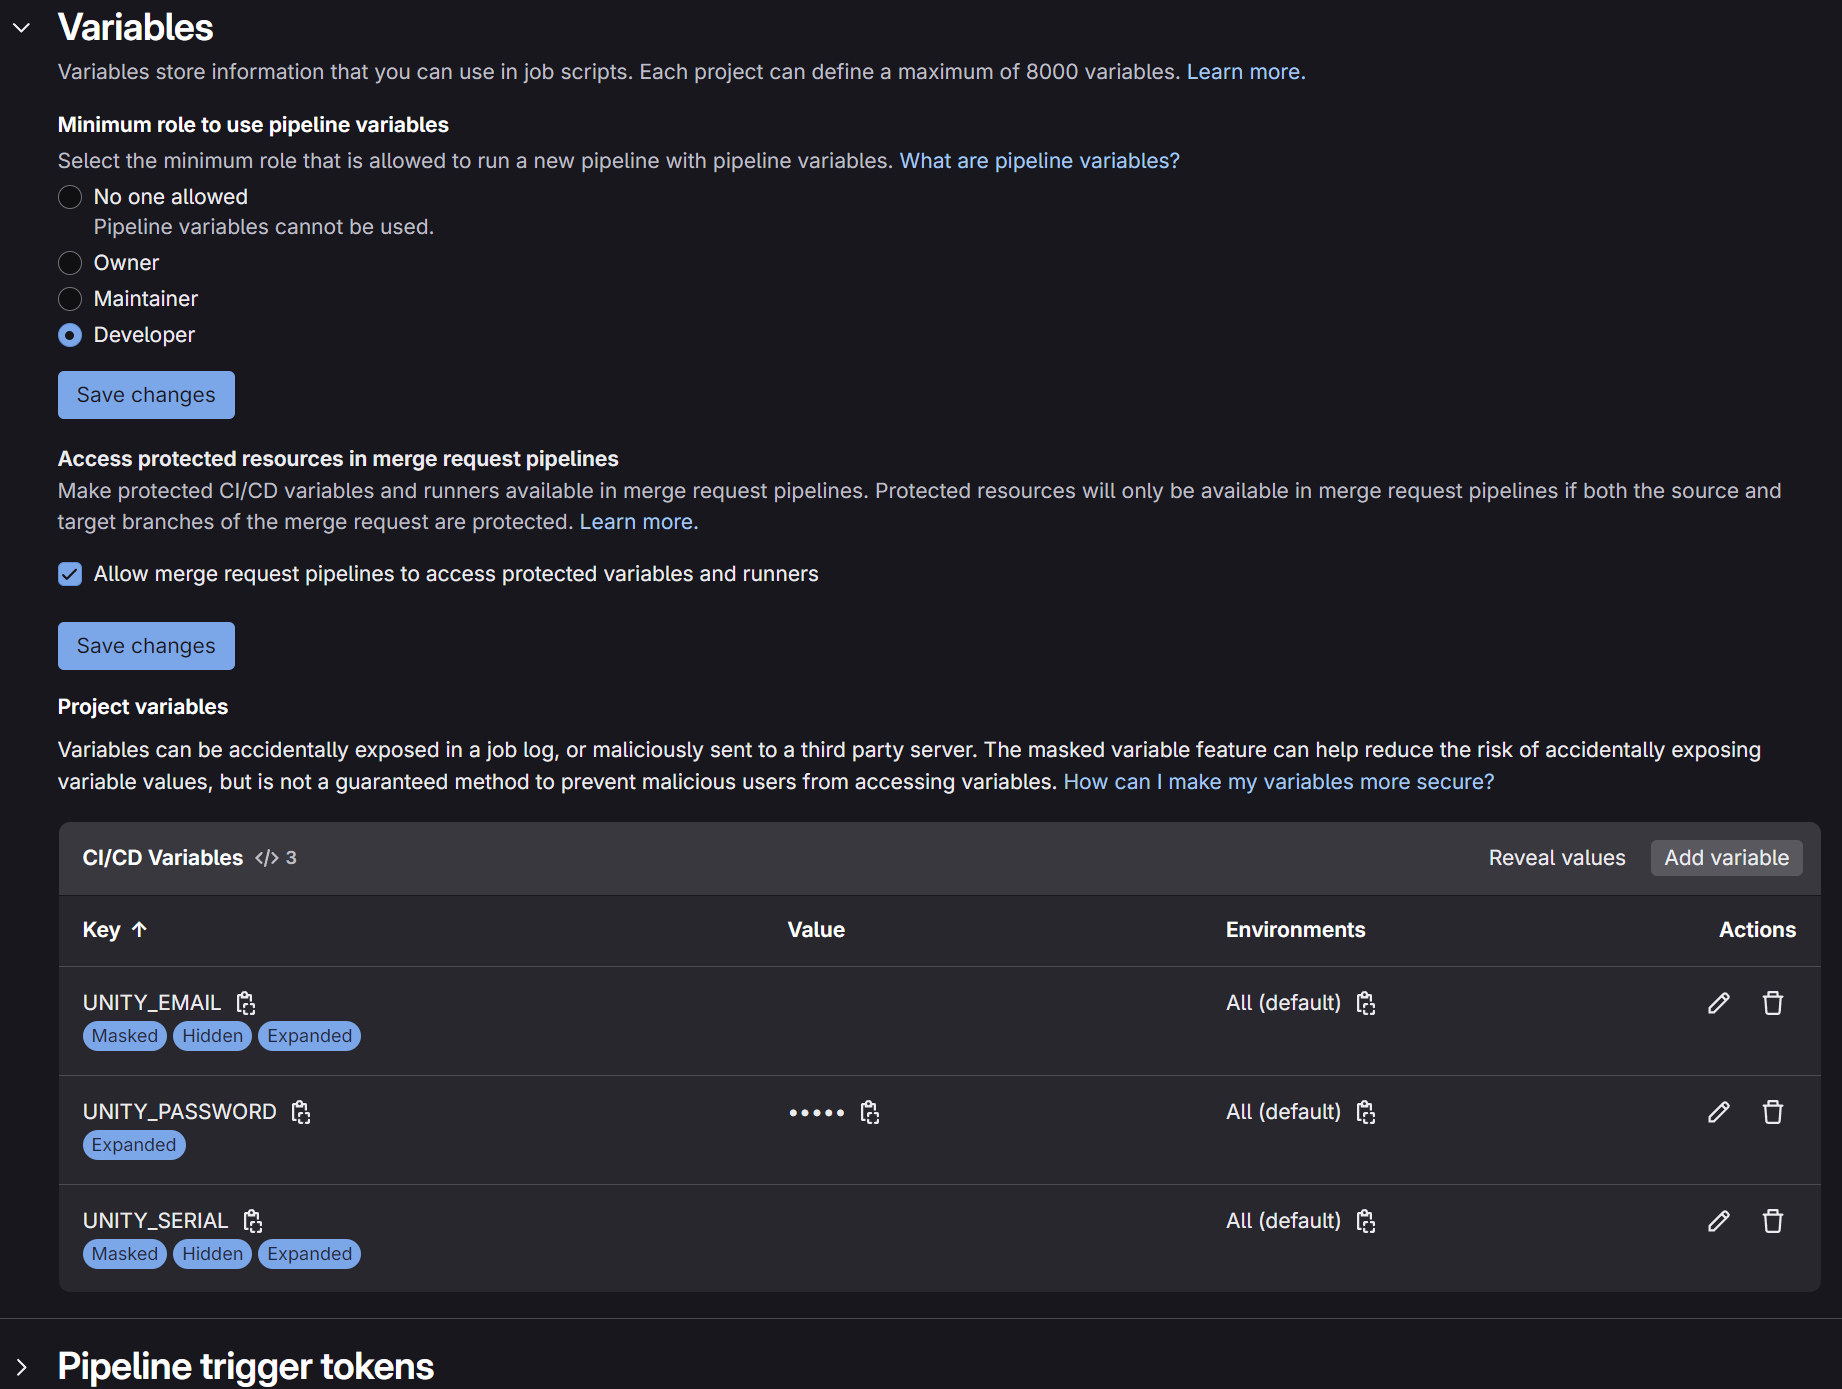Select the 'No one allowed' radio option

(70, 197)
